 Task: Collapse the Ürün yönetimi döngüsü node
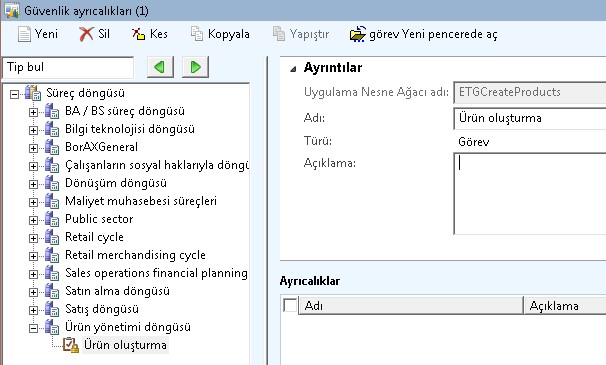[x=33, y=328]
